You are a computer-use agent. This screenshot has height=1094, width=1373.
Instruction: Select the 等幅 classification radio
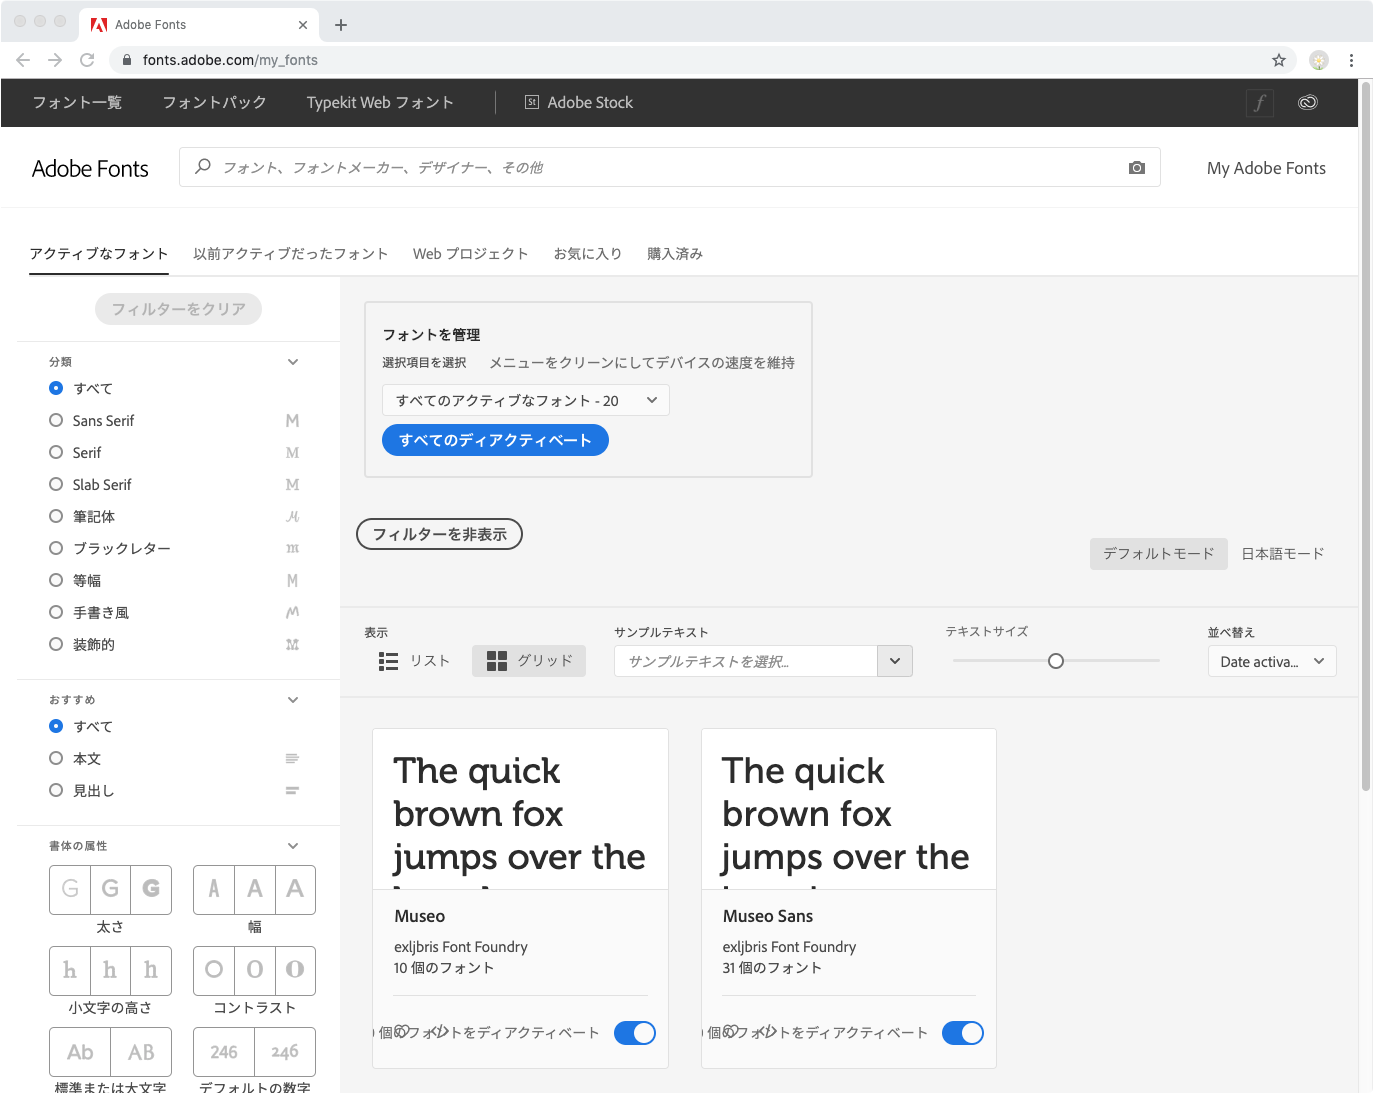coord(56,581)
